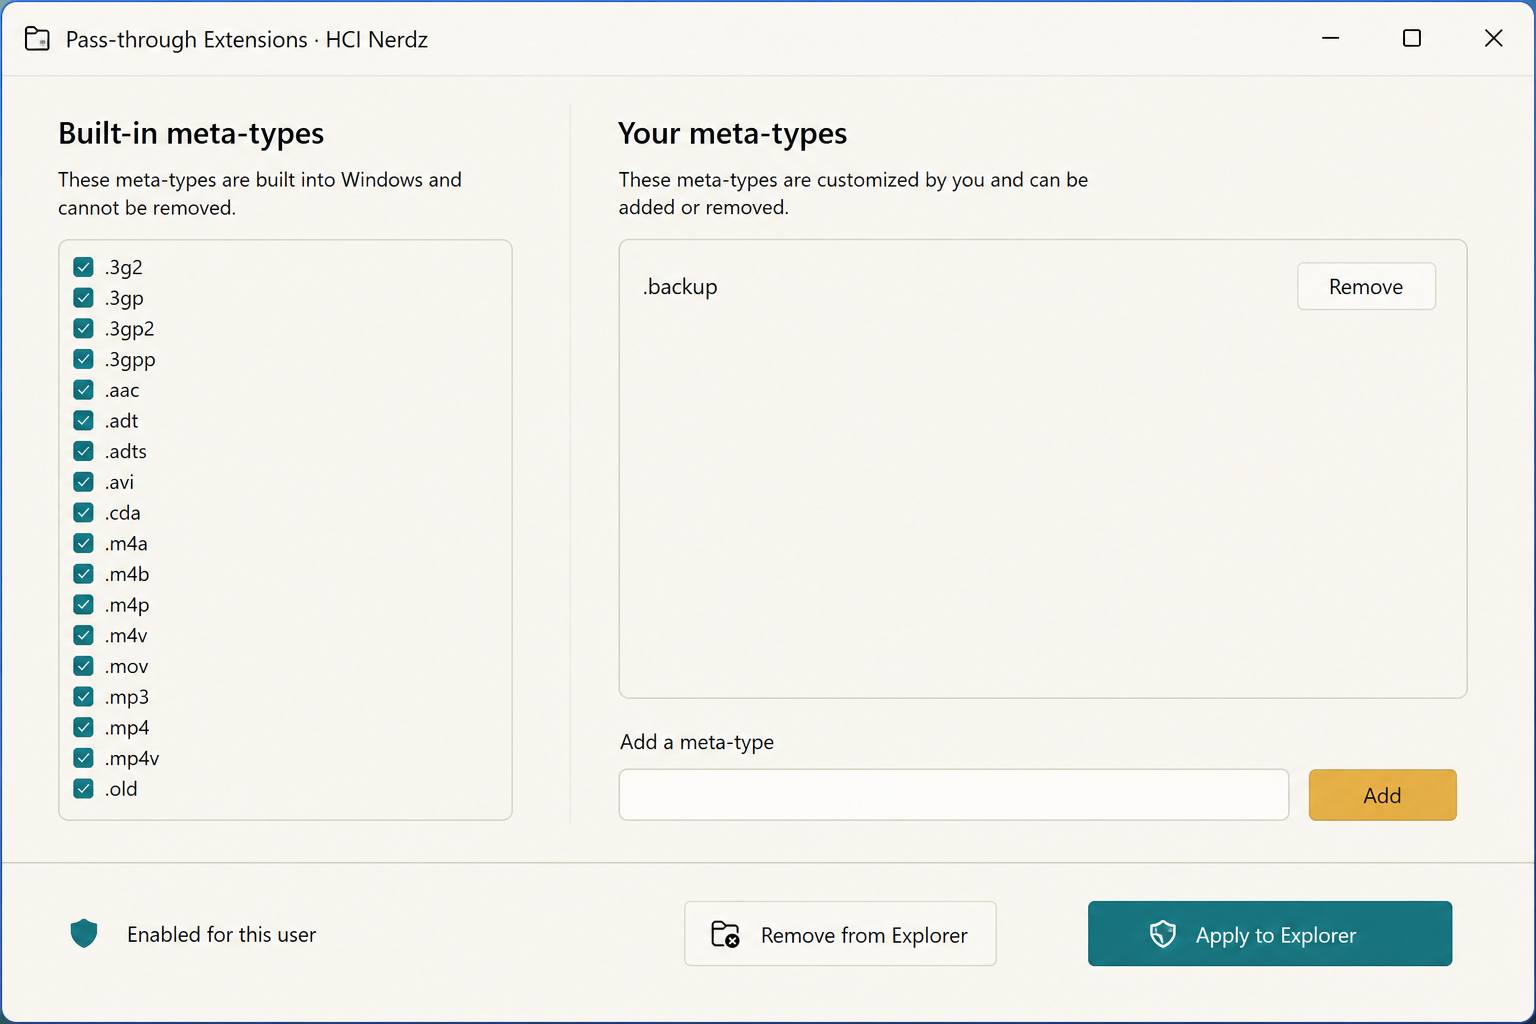Click the shield icon on Apply to Explorer
This screenshot has height=1024, width=1536.
pos(1163,934)
